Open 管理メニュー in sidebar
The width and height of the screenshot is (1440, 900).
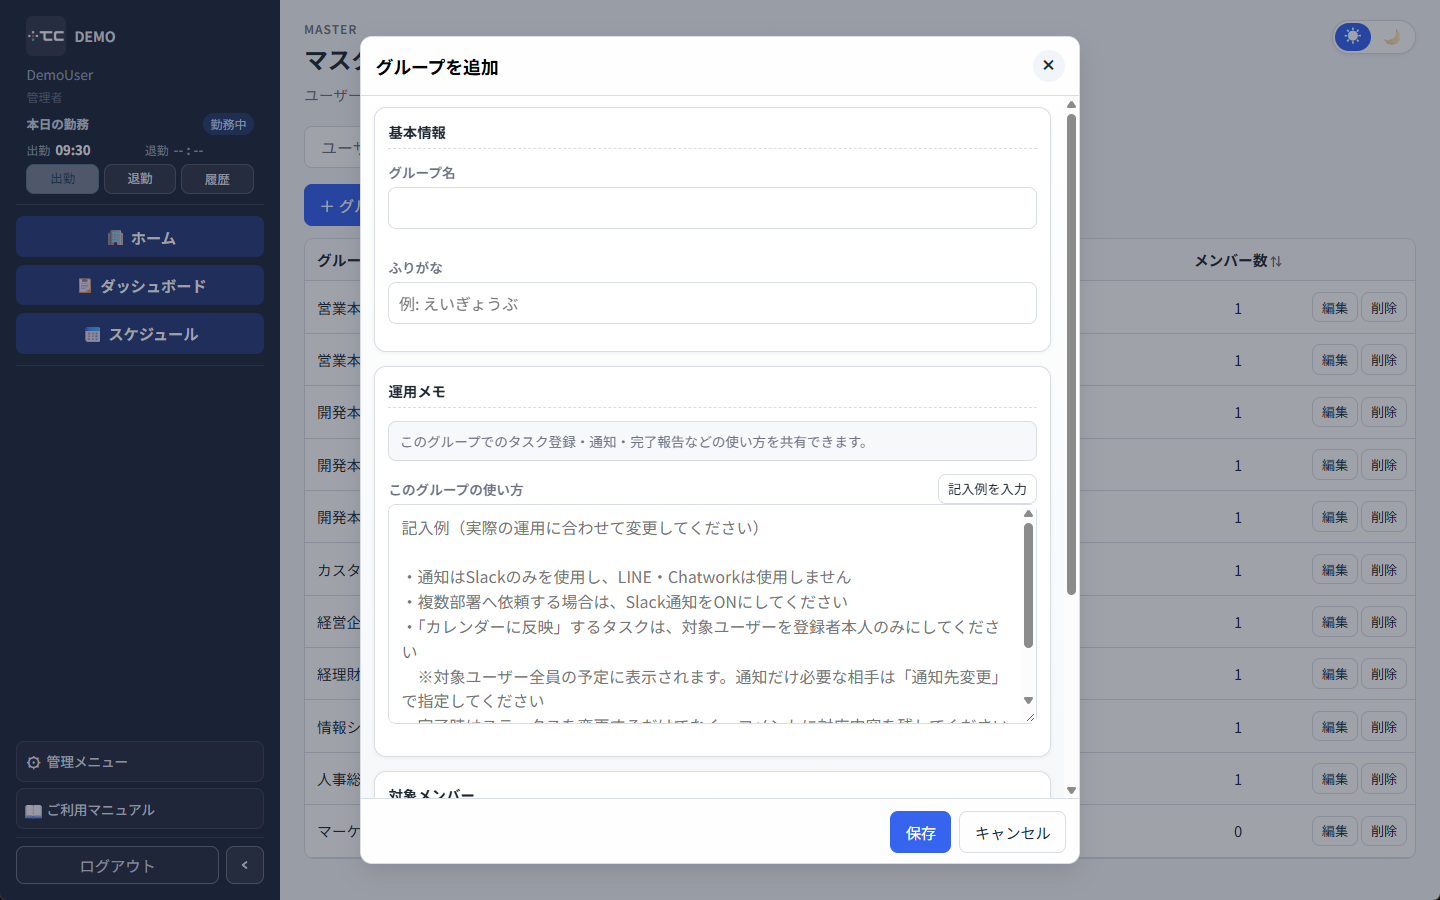coord(140,762)
